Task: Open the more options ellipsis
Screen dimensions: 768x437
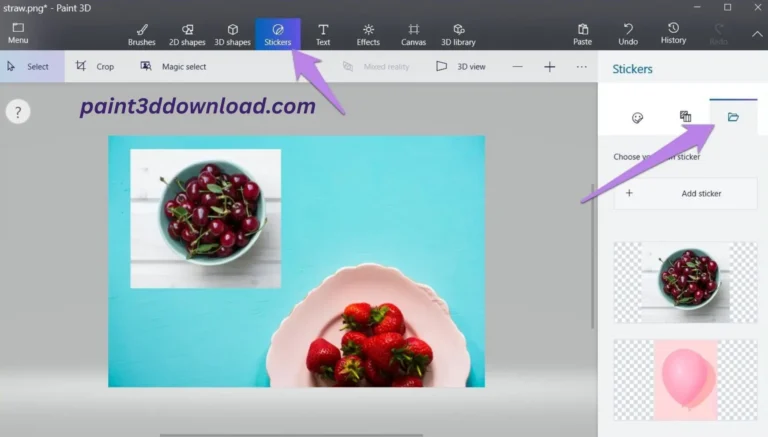Action: tap(581, 67)
